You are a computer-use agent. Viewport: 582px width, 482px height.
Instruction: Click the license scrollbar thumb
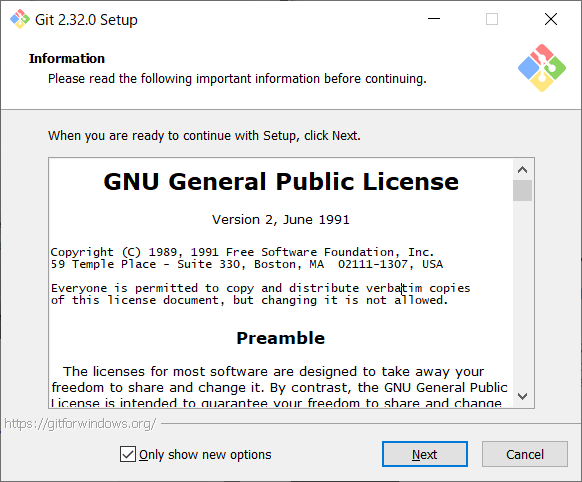tap(522, 190)
